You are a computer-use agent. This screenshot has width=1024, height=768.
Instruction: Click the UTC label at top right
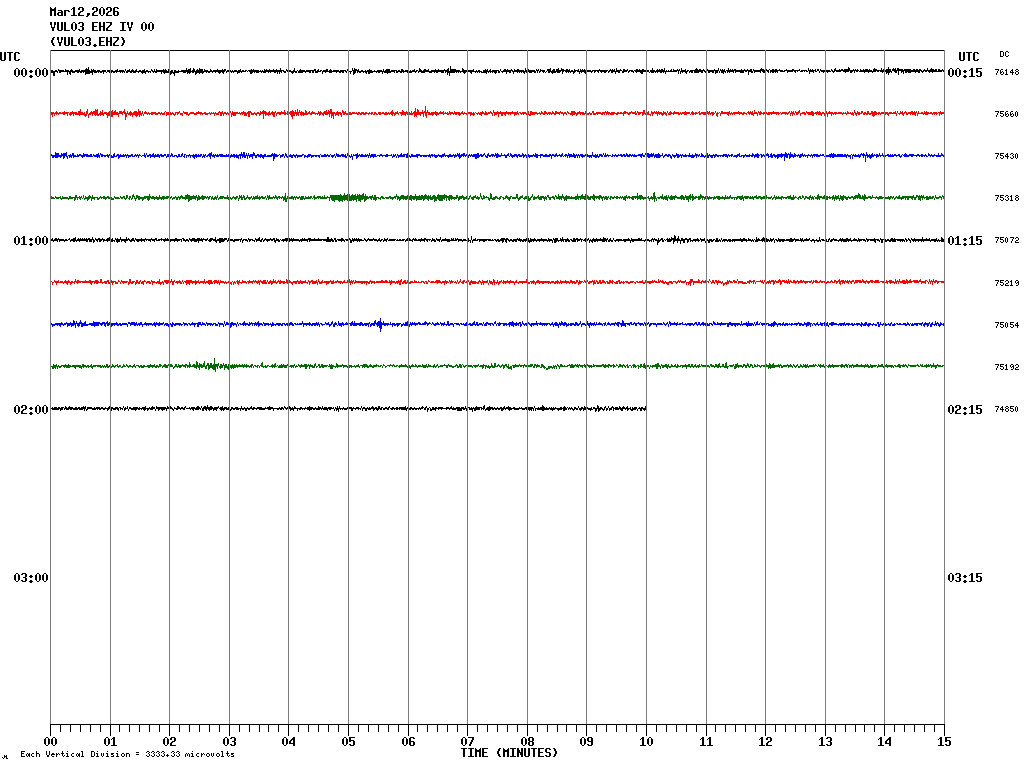click(x=968, y=57)
